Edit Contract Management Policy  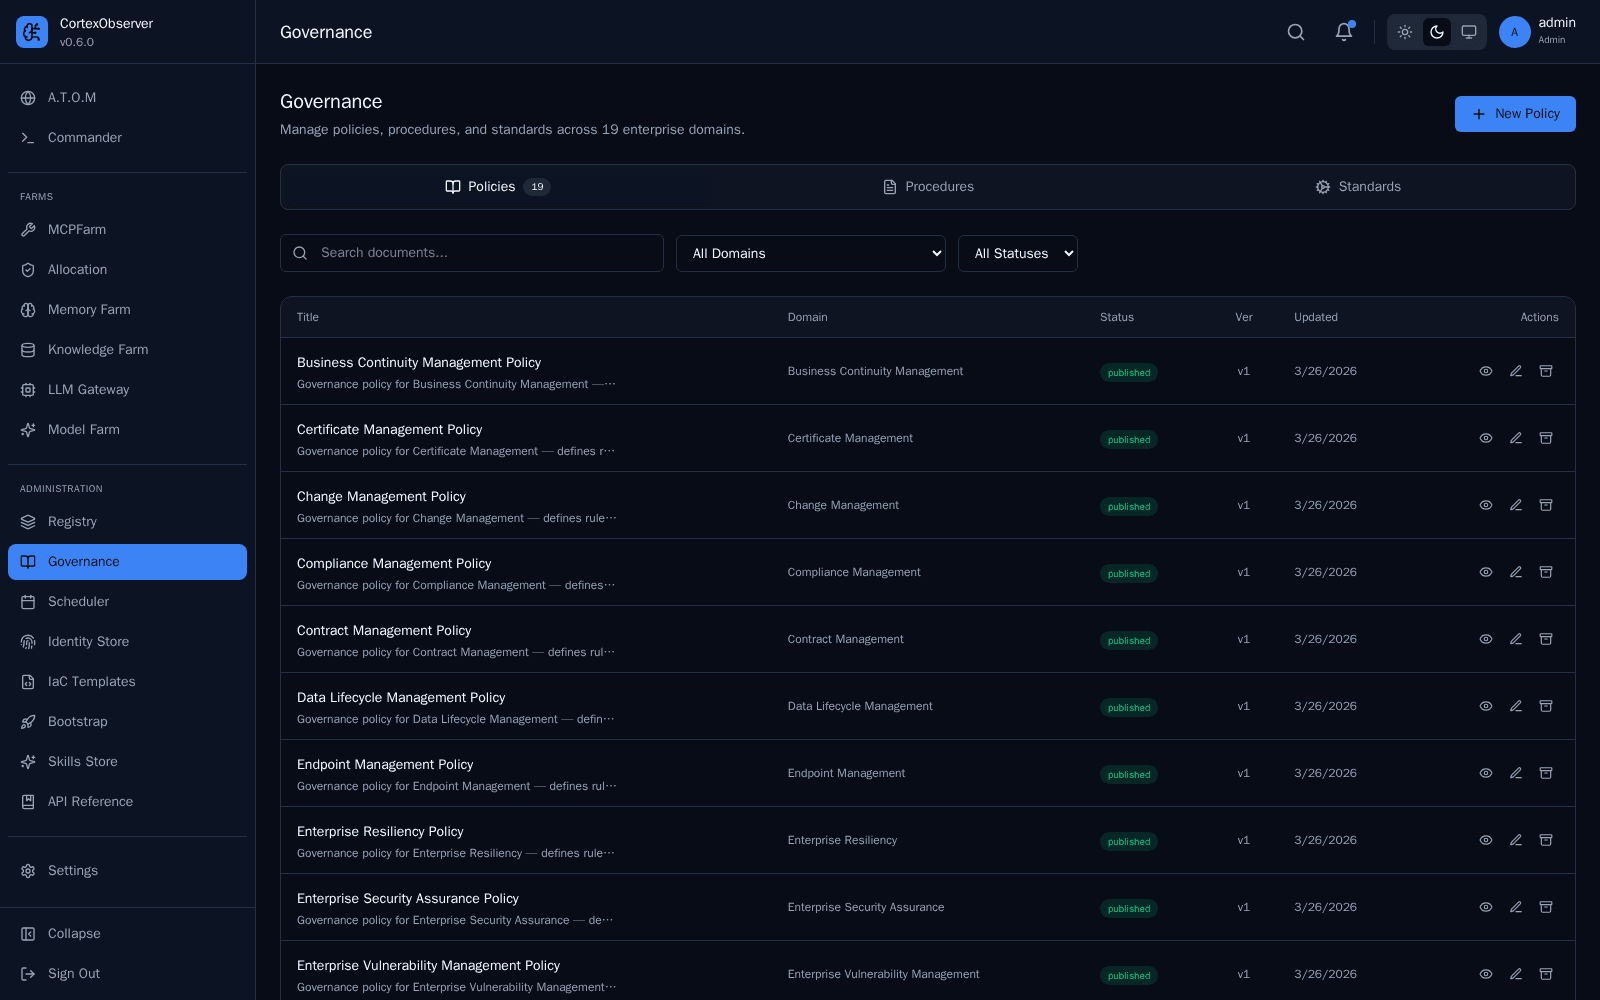click(x=1516, y=639)
